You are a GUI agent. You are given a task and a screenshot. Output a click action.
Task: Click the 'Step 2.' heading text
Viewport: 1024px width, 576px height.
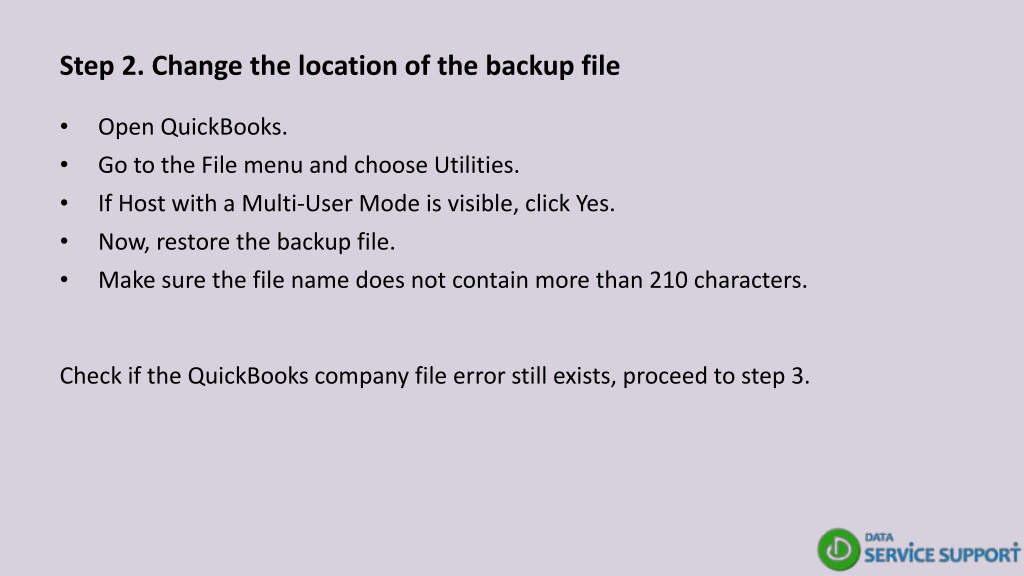tap(102, 66)
